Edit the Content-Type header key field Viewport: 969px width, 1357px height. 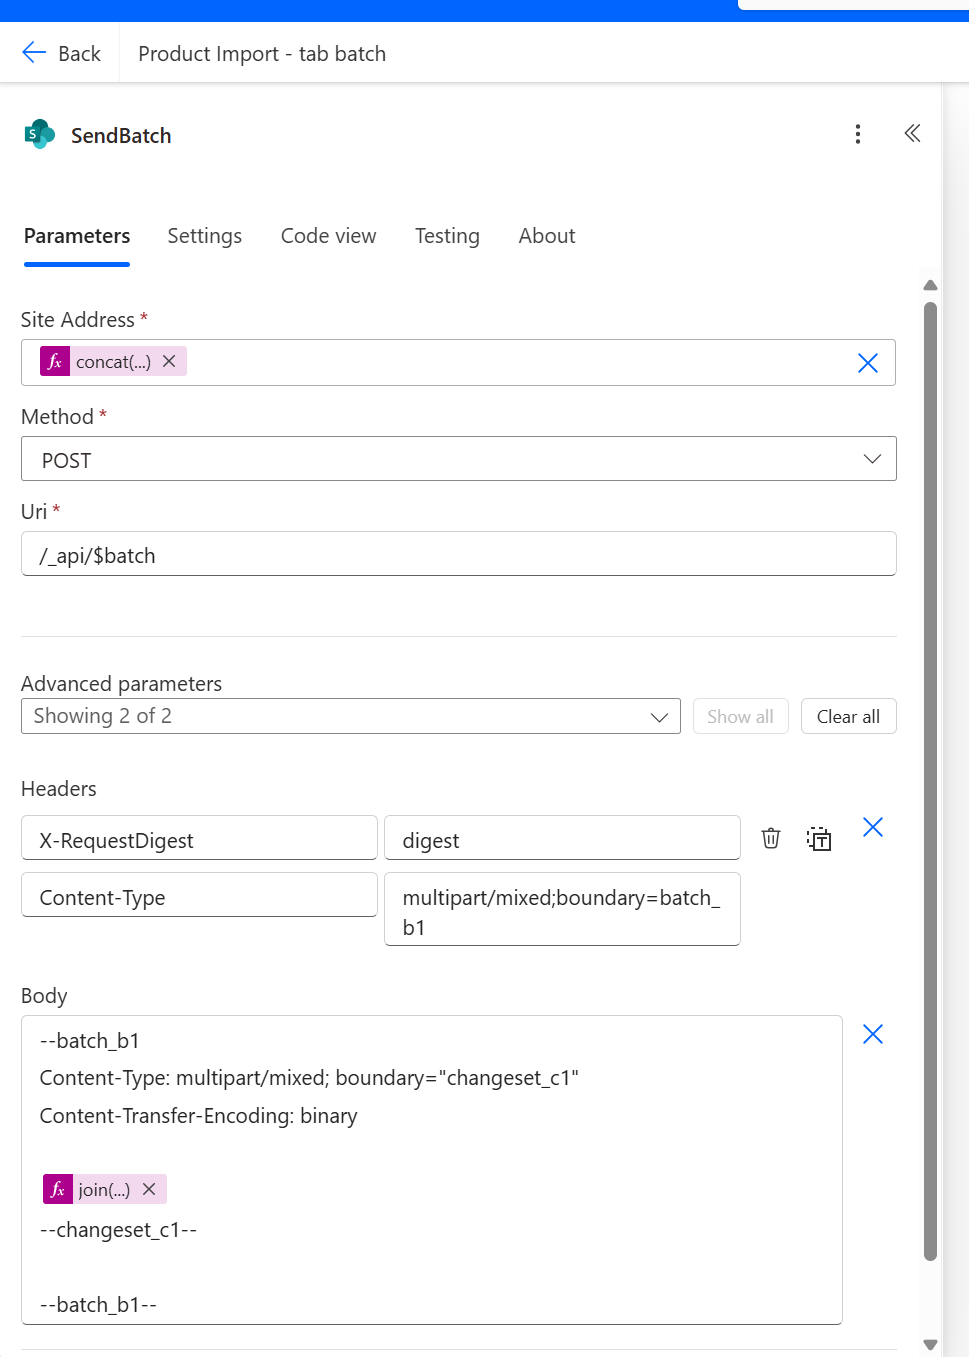(x=199, y=896)
